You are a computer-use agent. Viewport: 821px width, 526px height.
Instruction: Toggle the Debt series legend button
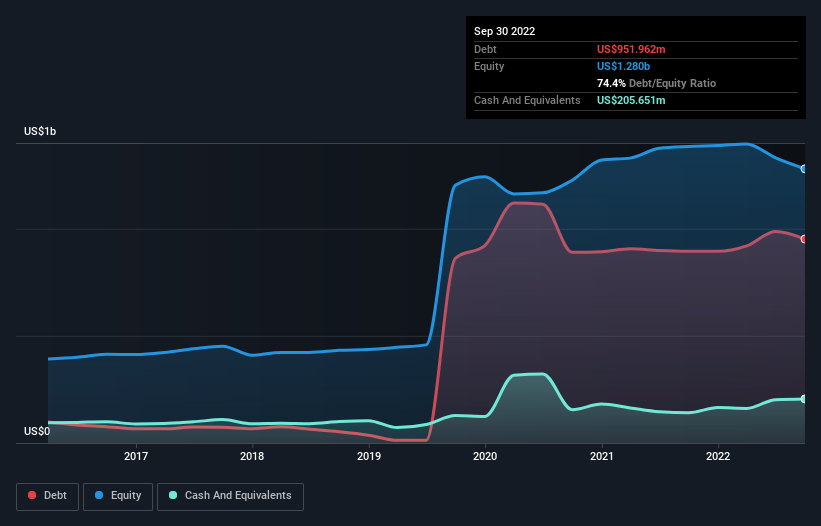pos(47,496)
